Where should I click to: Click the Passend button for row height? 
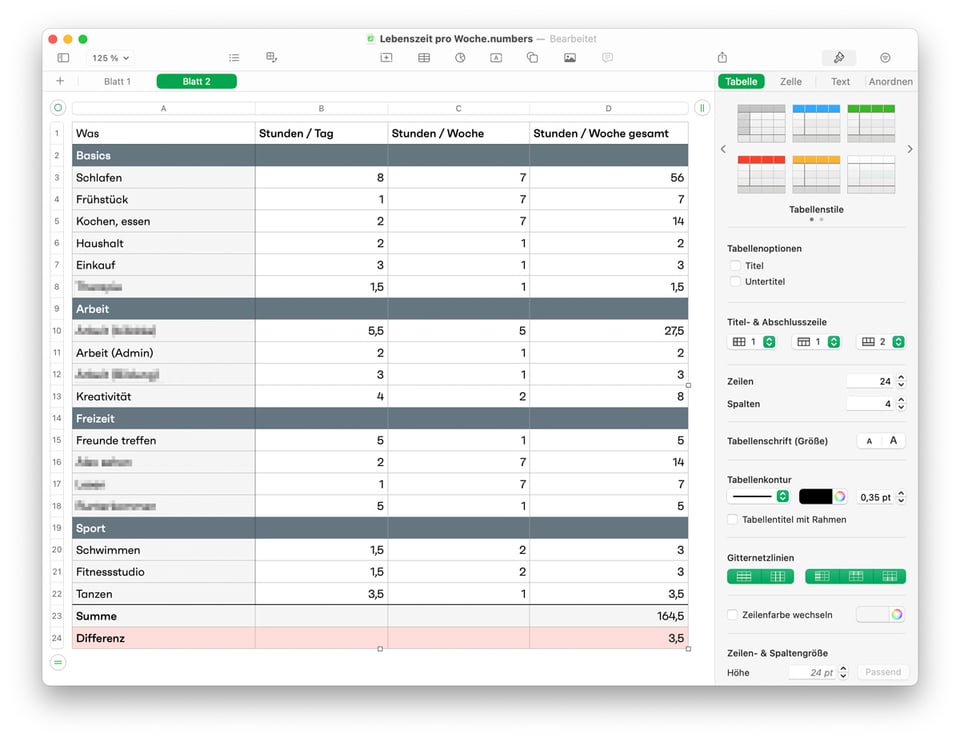(883, 672)
